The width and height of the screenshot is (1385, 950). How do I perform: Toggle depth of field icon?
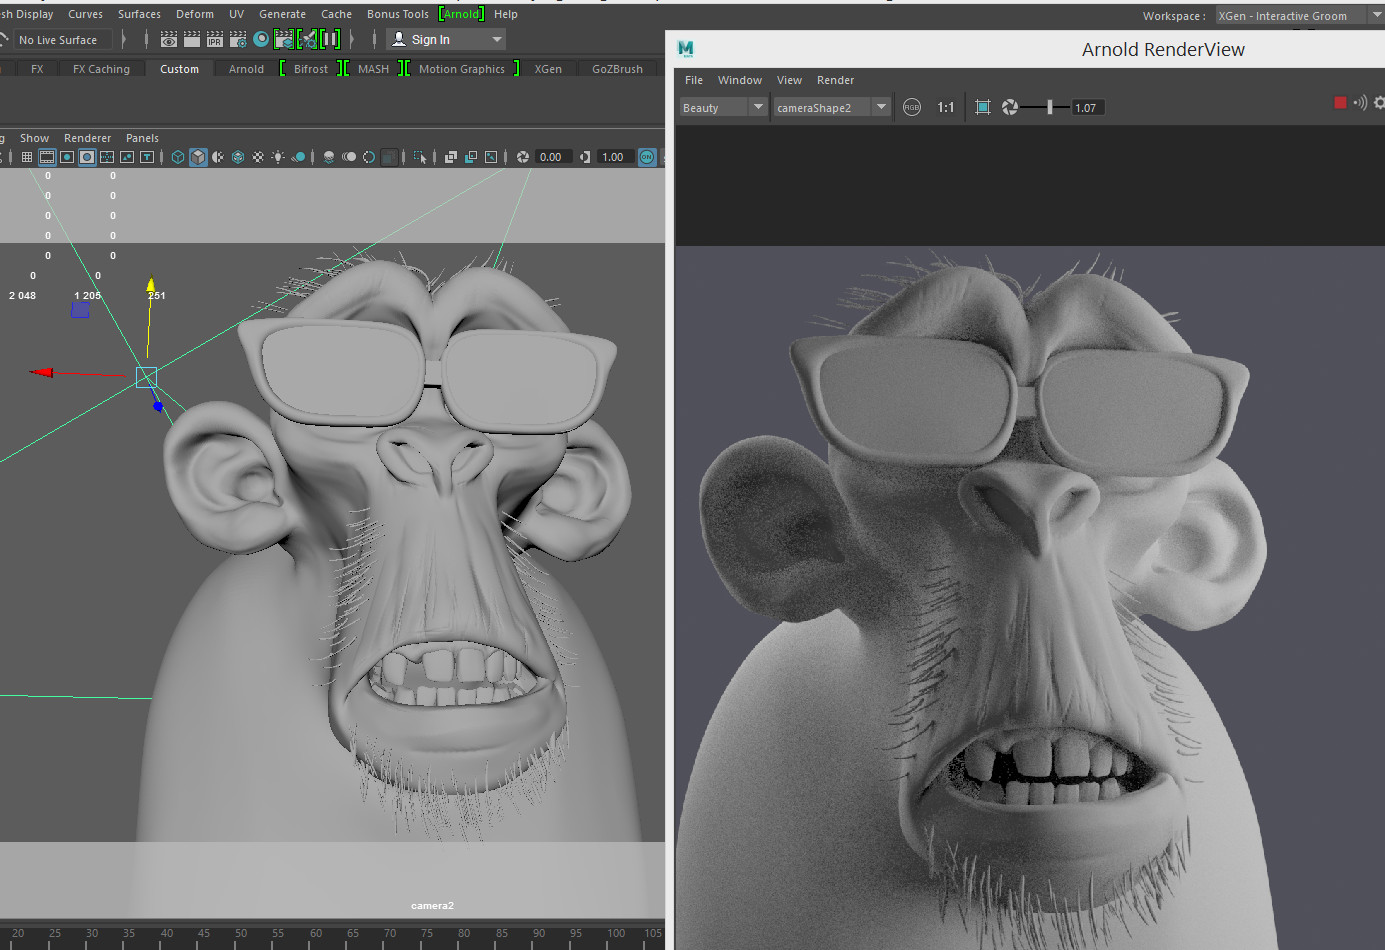(390, 157)
